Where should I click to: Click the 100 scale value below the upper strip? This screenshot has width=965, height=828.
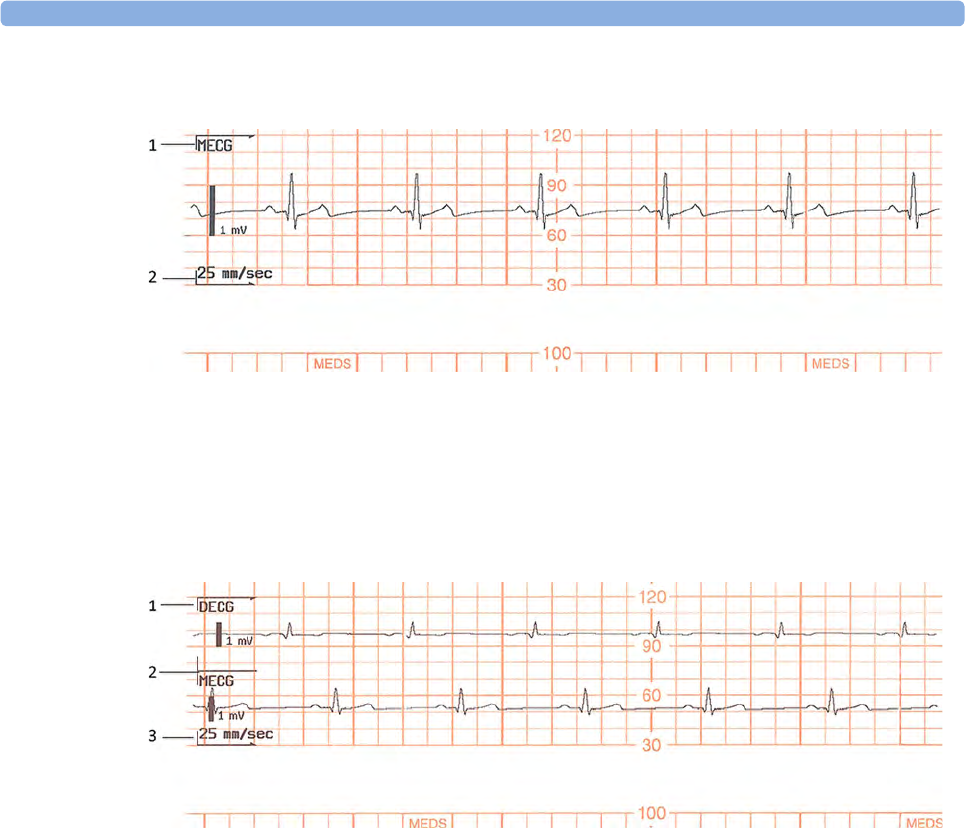coord(557,353)
